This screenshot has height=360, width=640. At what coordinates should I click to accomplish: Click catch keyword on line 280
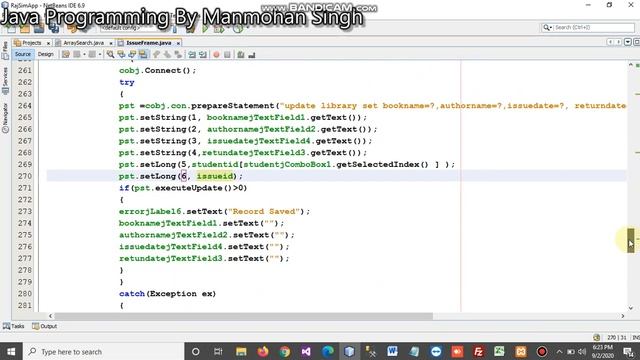click(x=132, y=293)
